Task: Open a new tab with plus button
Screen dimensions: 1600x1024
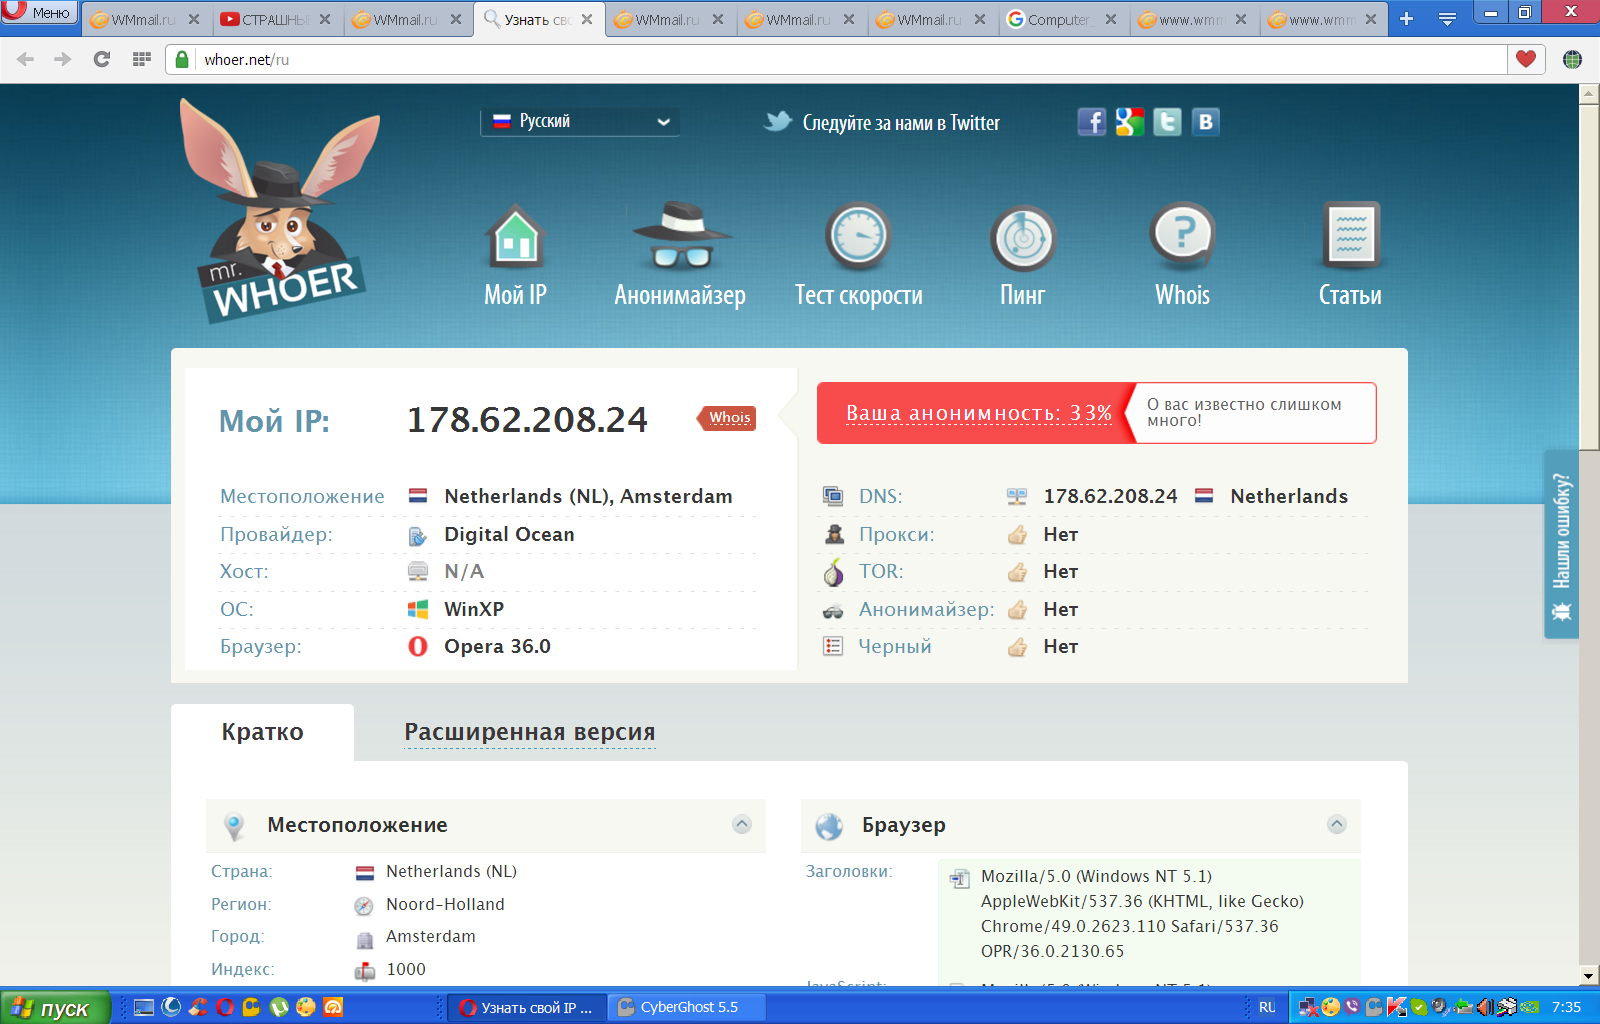Action: [1406, 19]
